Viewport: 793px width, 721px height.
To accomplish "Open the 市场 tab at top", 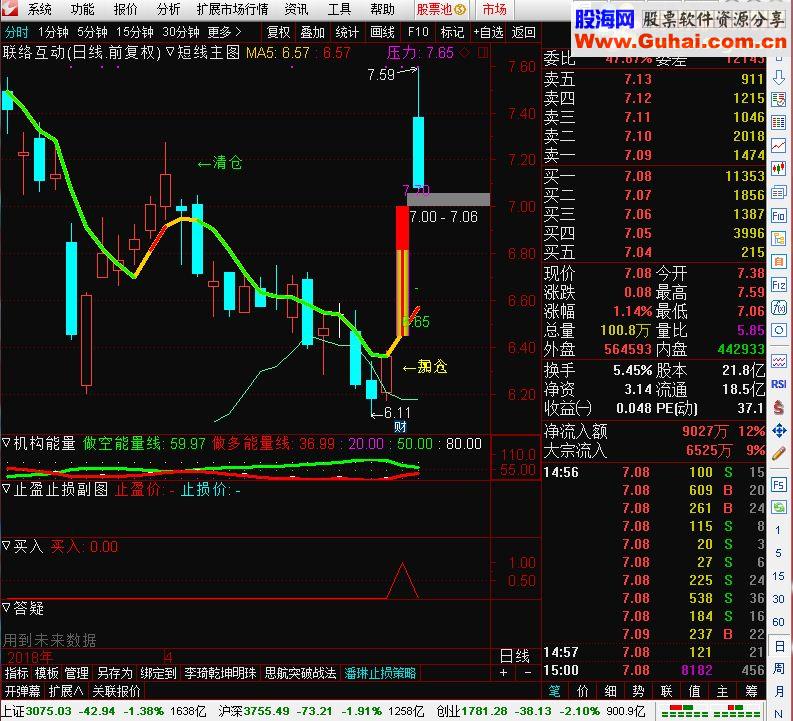I will pyautogui.click(x=494, y=9).
